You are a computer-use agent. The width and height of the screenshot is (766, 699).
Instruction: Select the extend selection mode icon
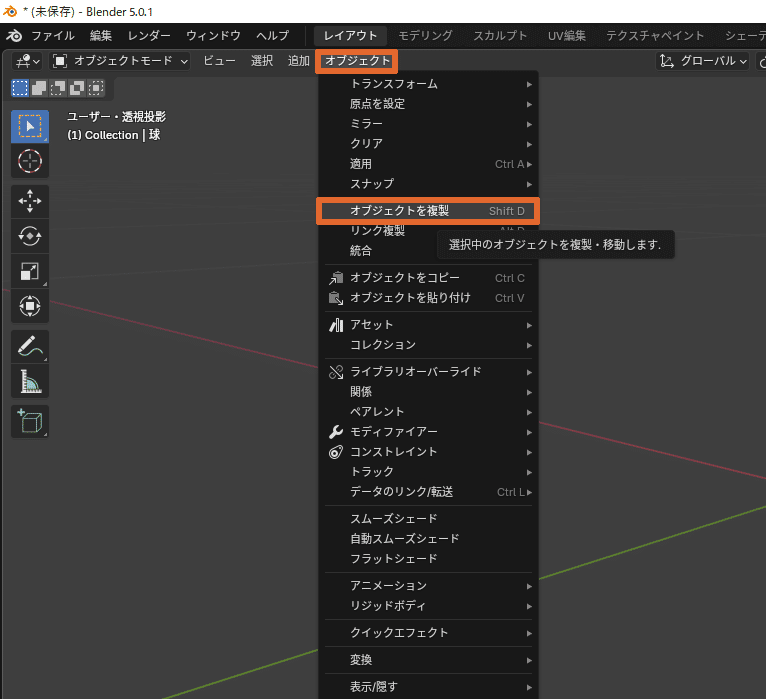pos(39,88)
